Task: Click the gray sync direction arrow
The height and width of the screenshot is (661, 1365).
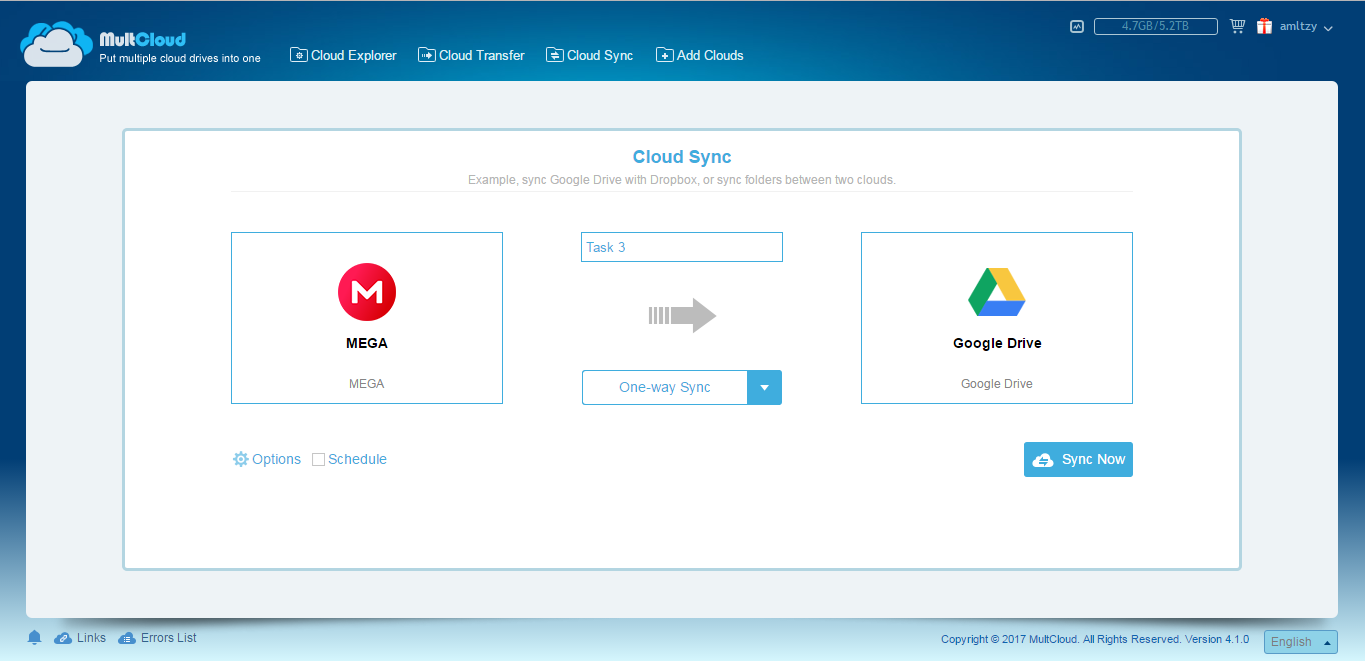Action: click(683, 315)
